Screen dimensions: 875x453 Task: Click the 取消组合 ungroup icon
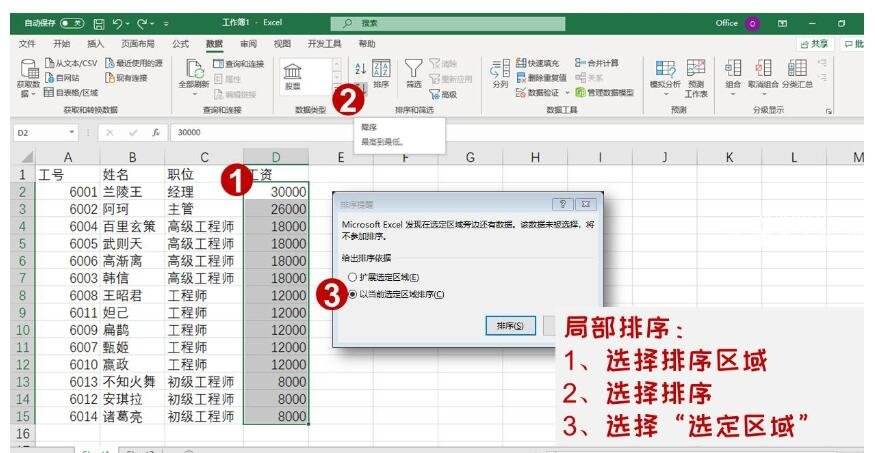(763, 69)
